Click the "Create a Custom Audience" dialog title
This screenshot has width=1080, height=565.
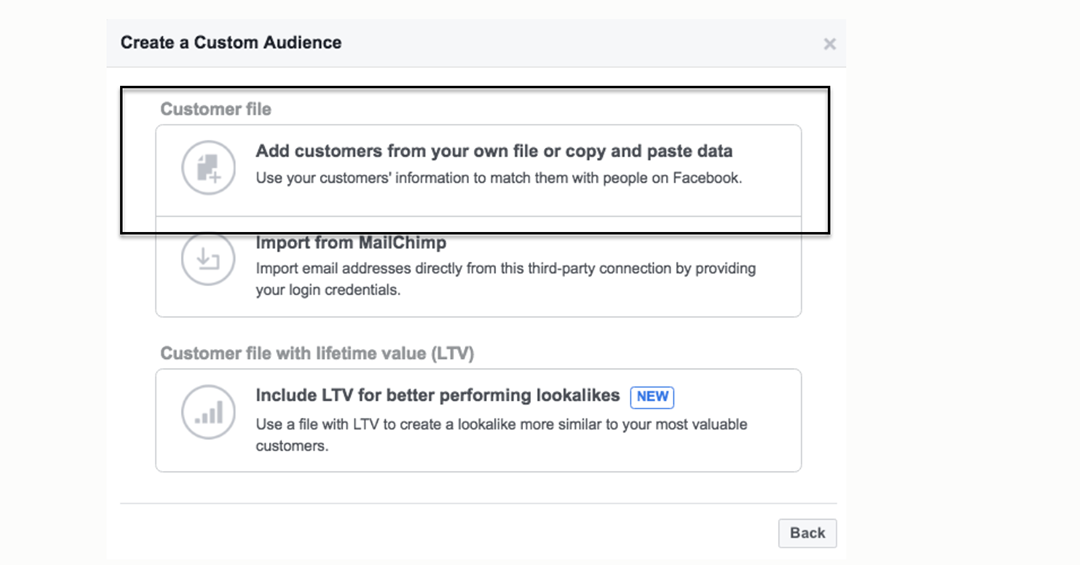(231, 43)
